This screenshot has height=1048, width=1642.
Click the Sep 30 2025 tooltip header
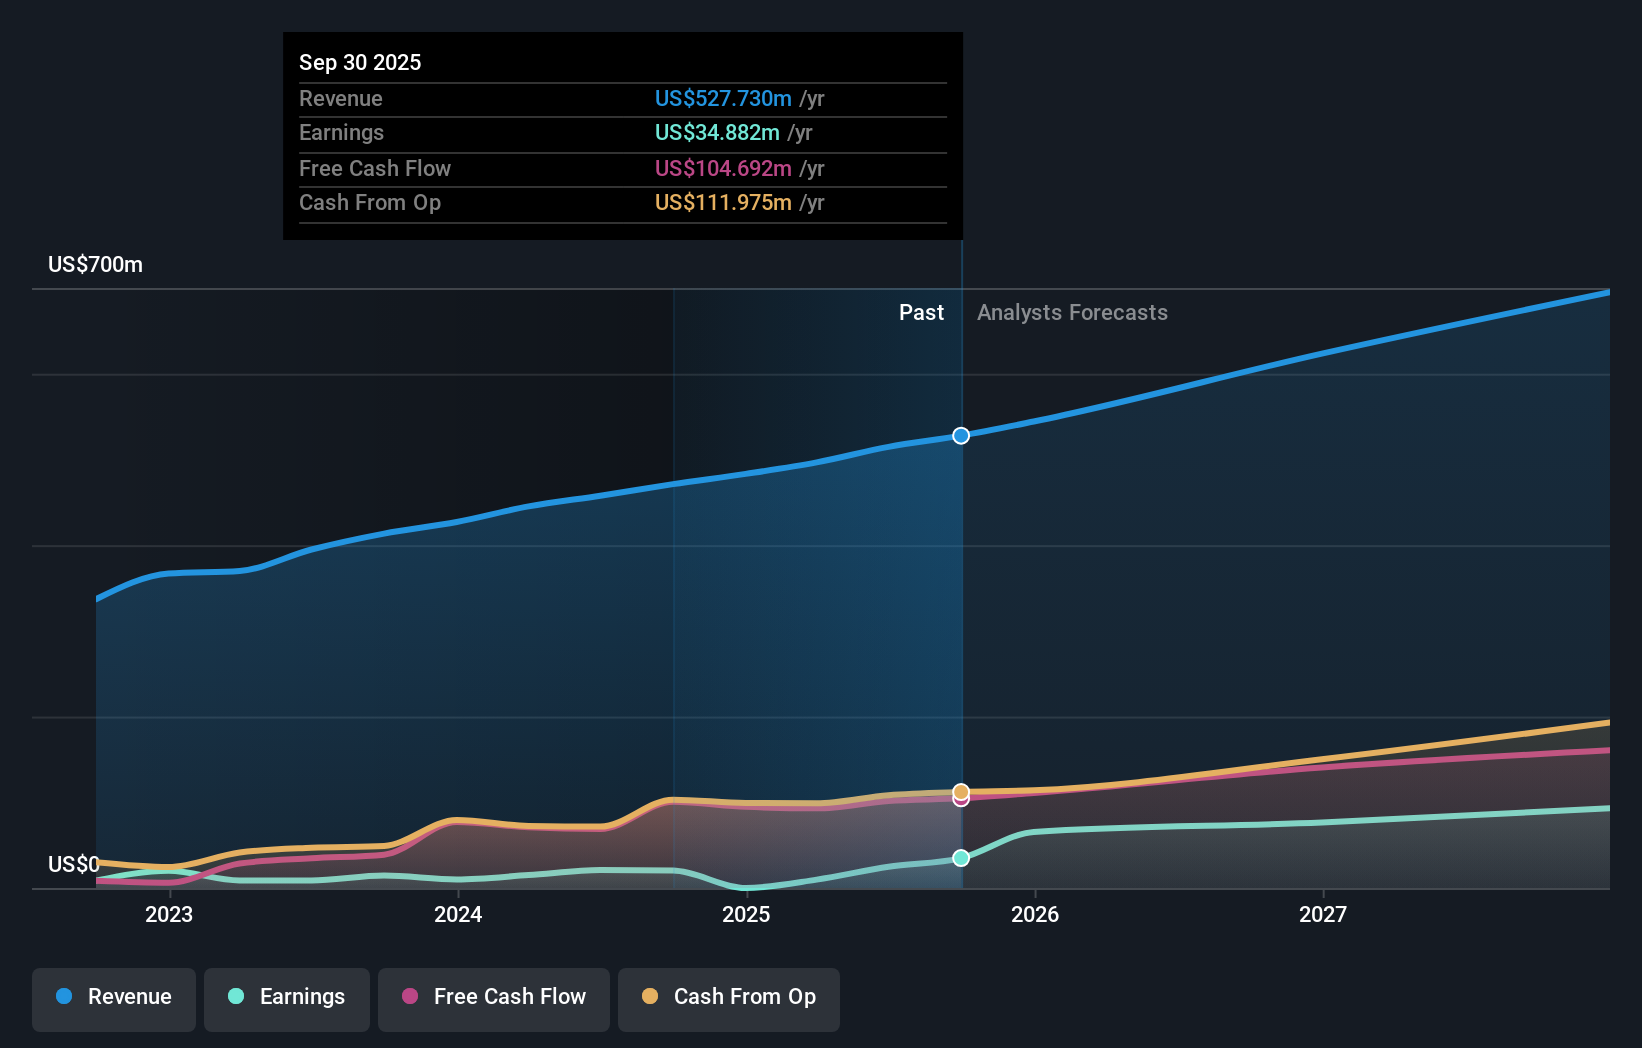click(x=360, y=62)
